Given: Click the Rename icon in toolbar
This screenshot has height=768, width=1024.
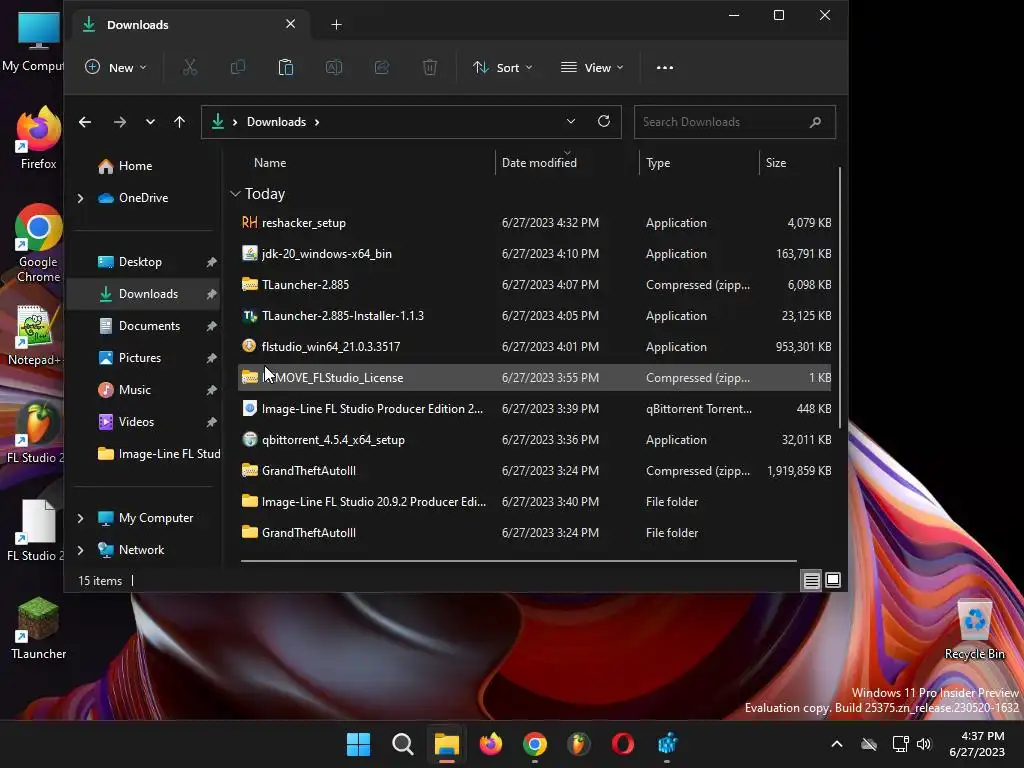Looking at the screenshot, I should point(334,67).
